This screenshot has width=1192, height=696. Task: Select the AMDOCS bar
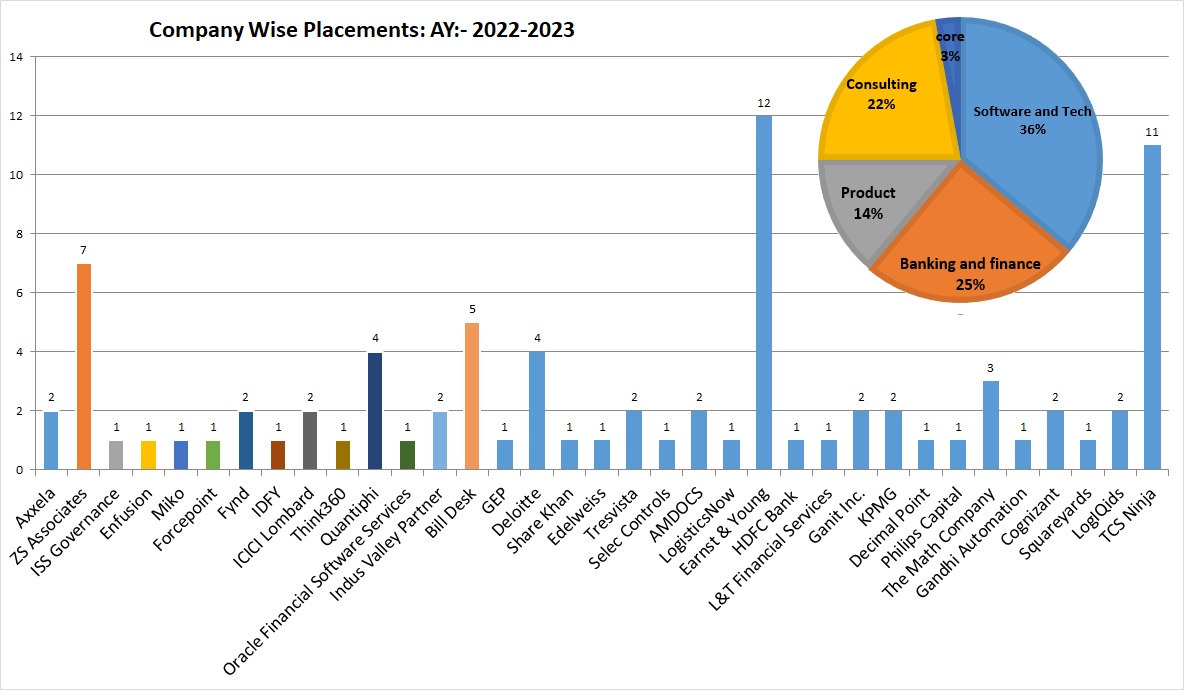pos(699,440)
